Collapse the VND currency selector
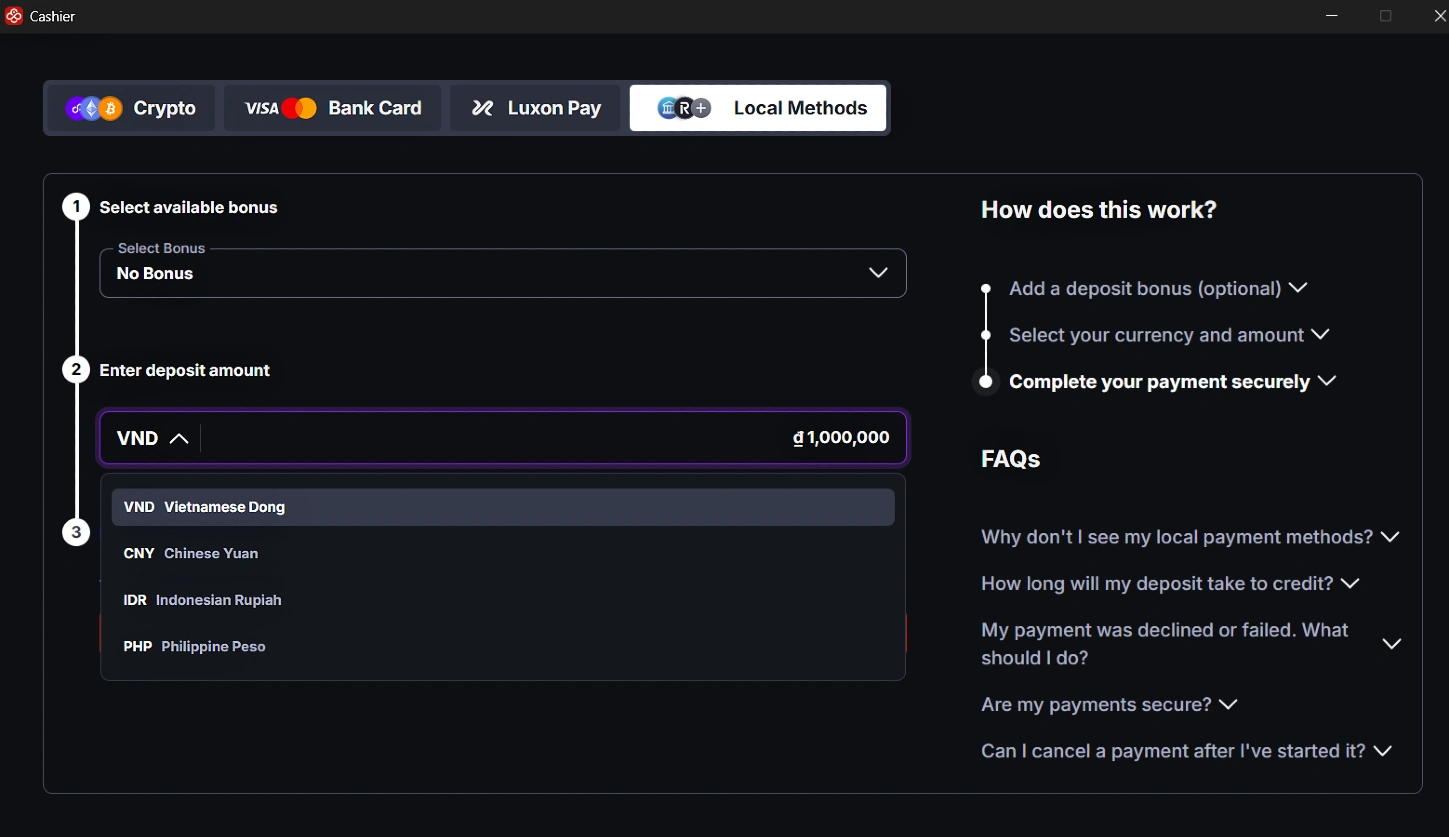This screenshot has width=1449, height=837. (152, 438)
